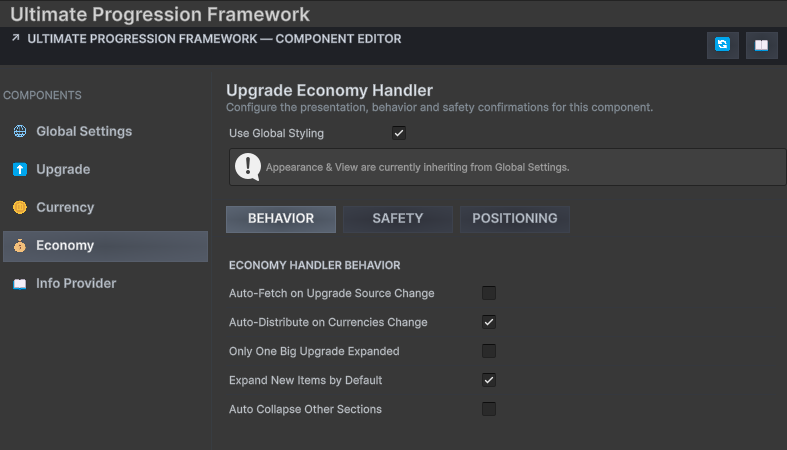This screenshot has width=787, height=450.
Task: Click the Only One Big Upgrade Expanded label
Action: click(314, 352)
